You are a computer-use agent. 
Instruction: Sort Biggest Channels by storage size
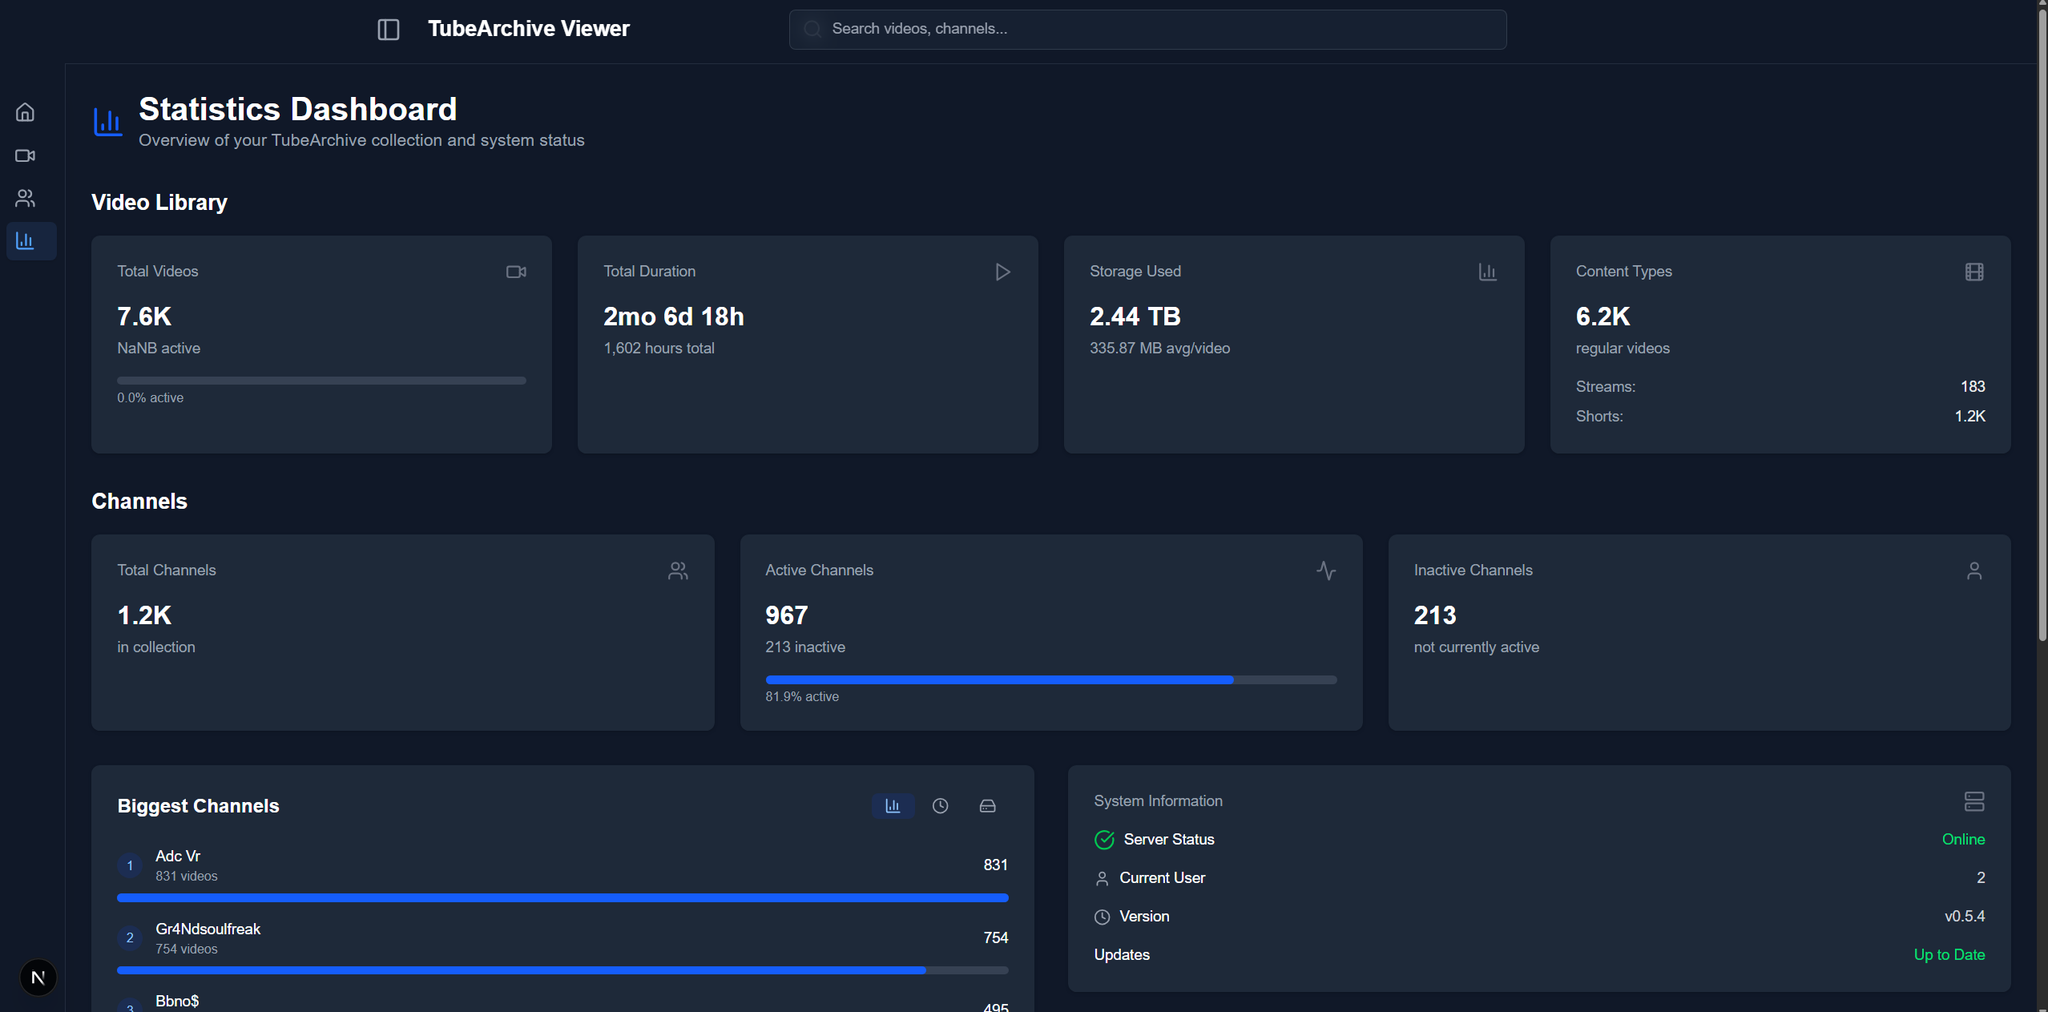[x=988, y=806]
